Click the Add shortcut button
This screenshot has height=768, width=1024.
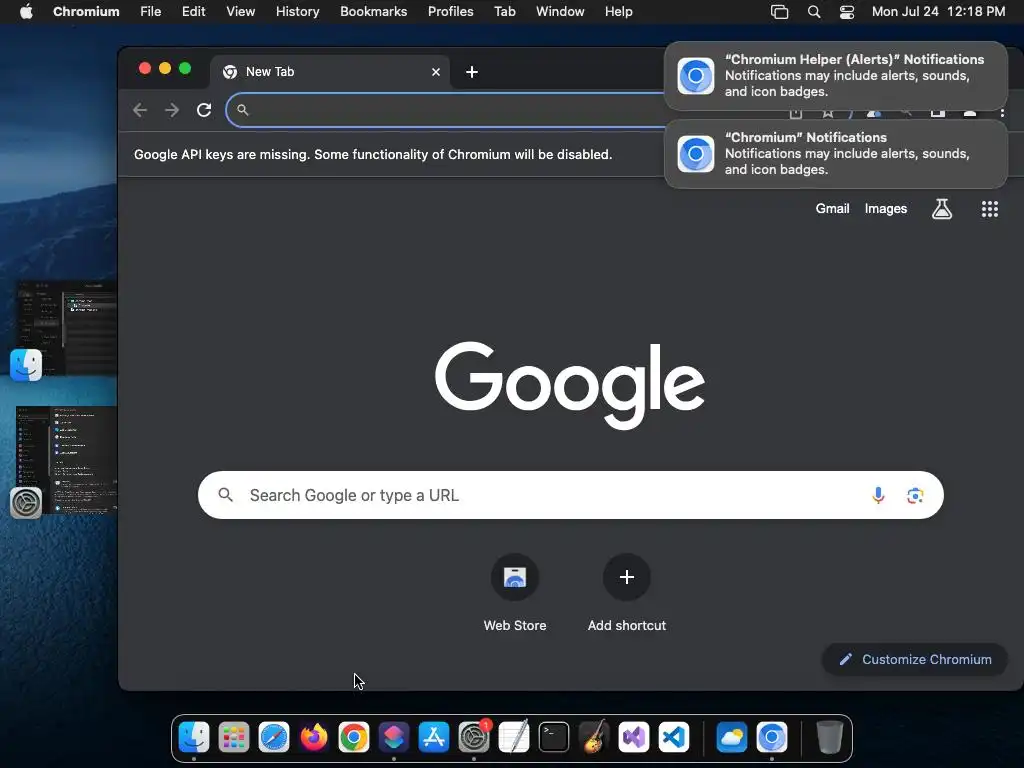(626, 593)
